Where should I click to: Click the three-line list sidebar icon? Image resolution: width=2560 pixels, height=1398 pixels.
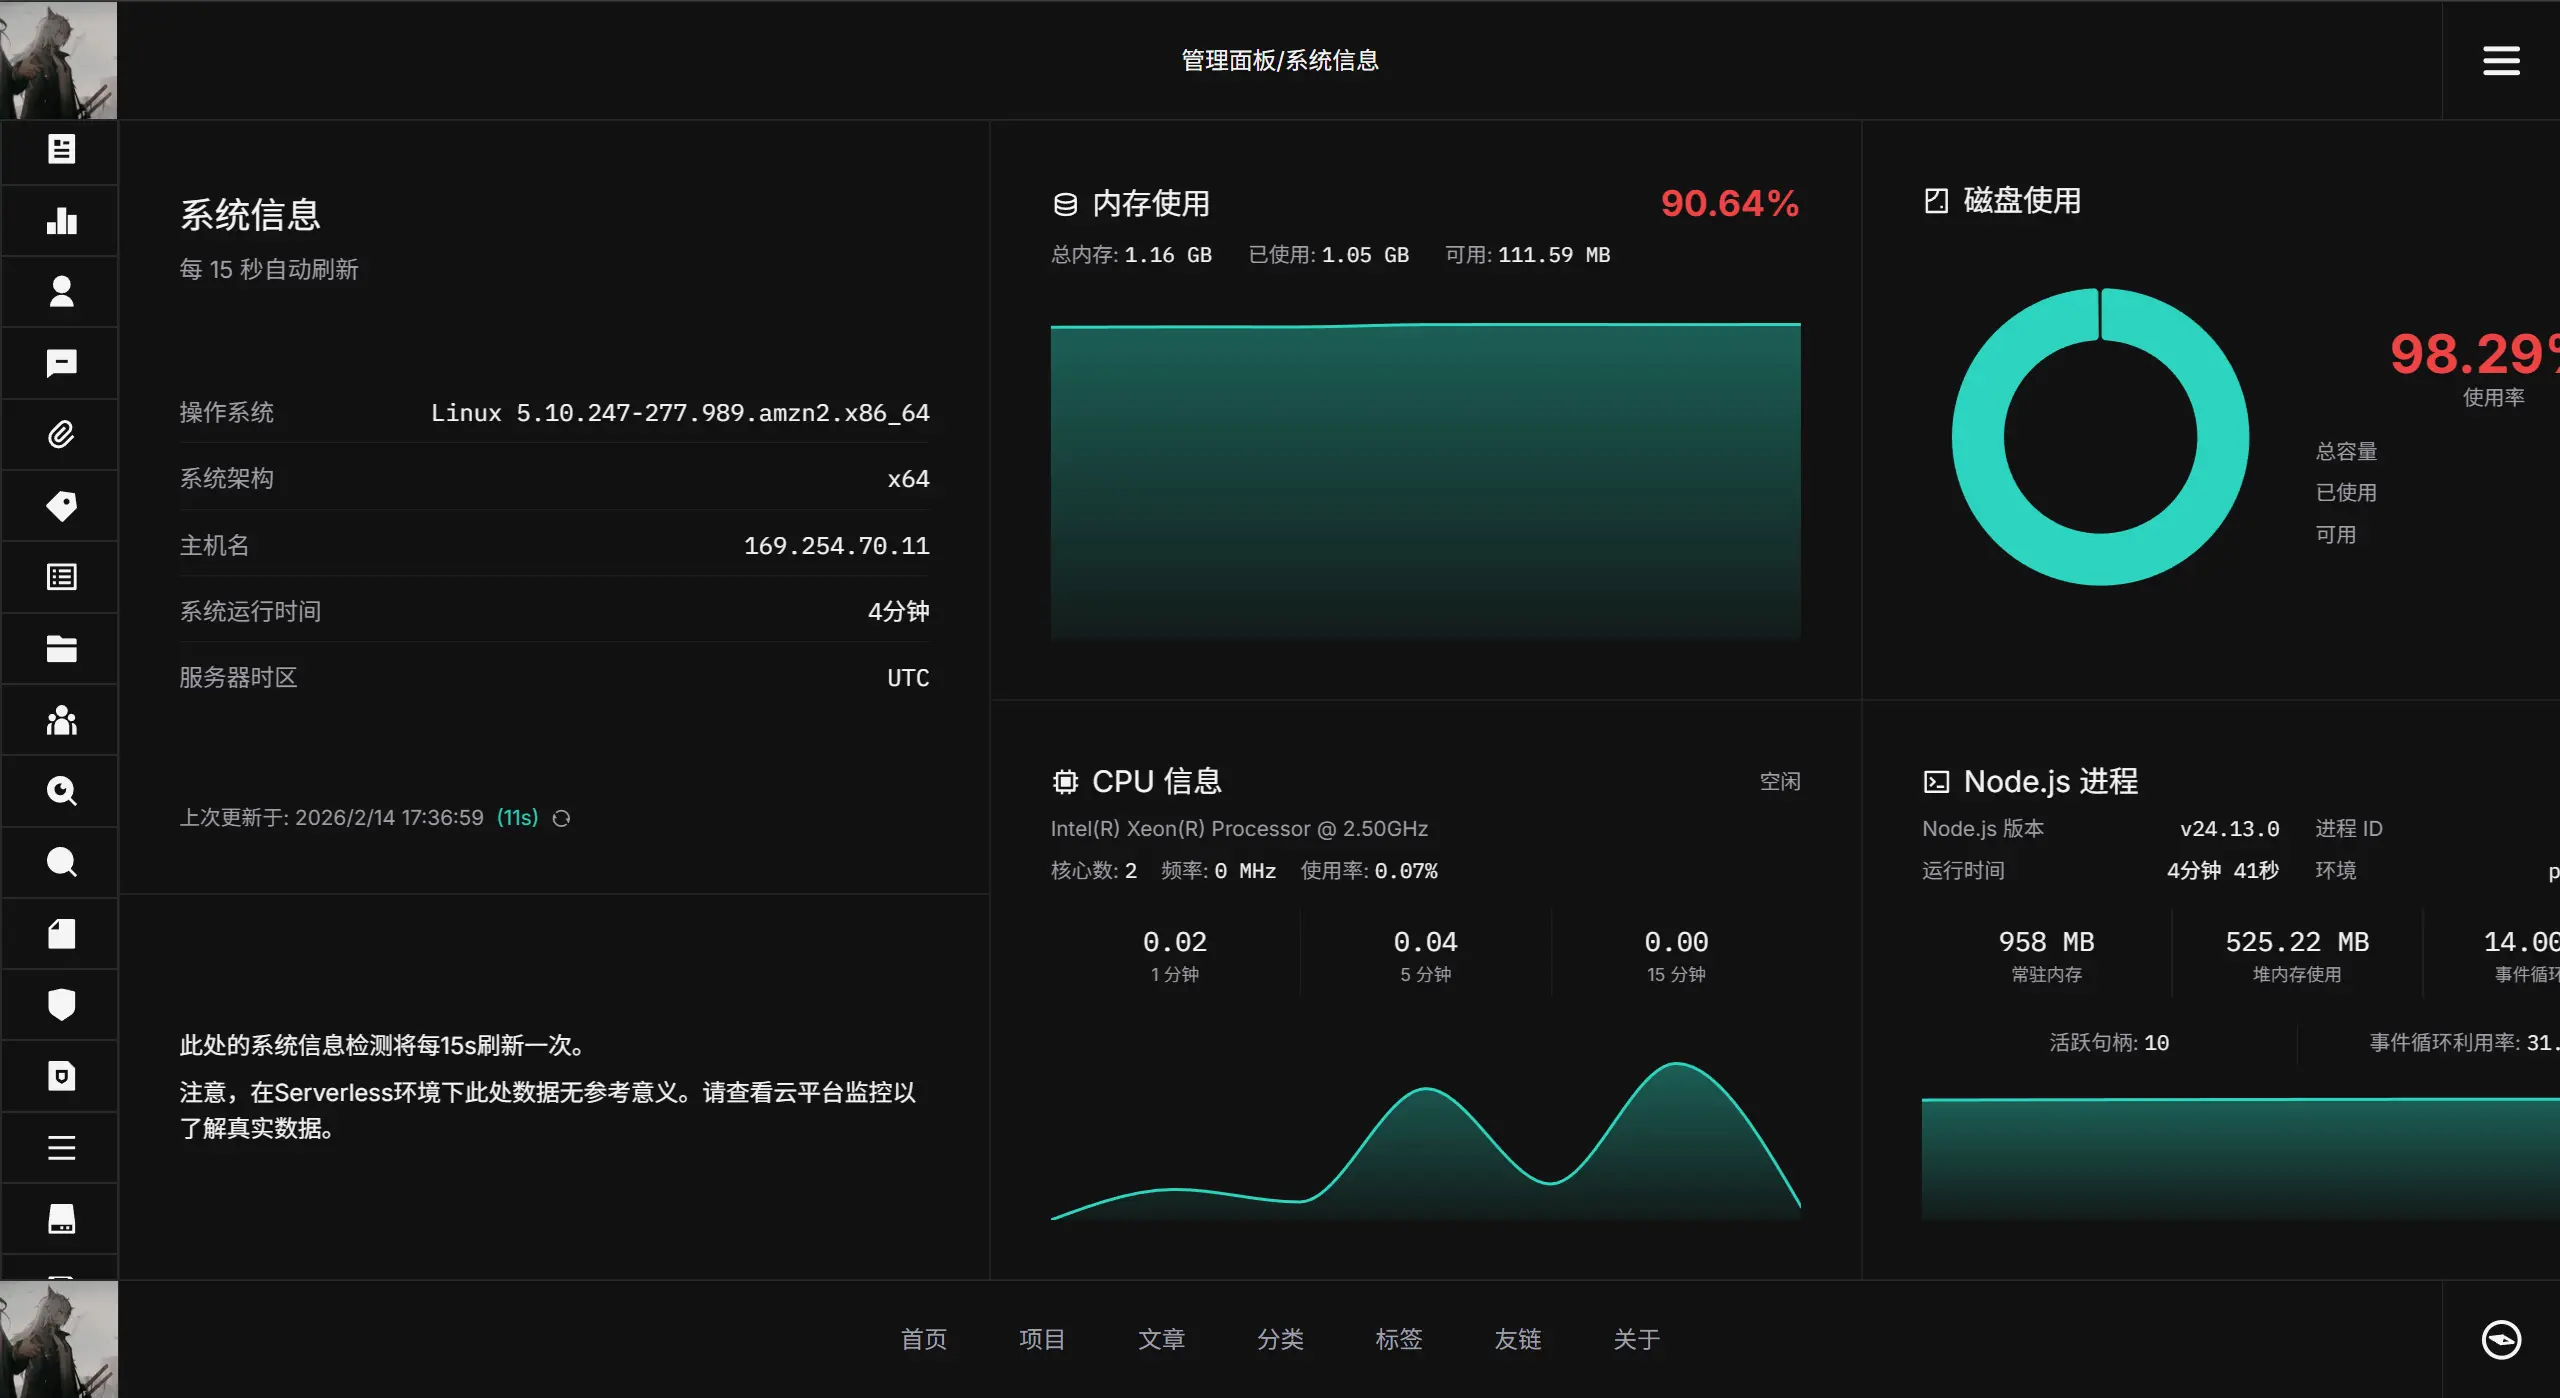(x=61, y=1148)
